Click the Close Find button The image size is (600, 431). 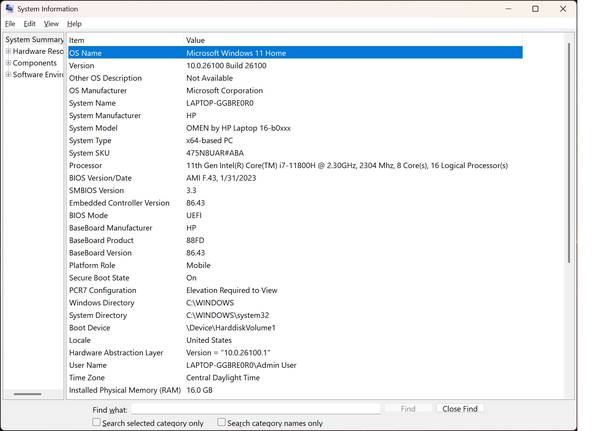tap(460, 409)
